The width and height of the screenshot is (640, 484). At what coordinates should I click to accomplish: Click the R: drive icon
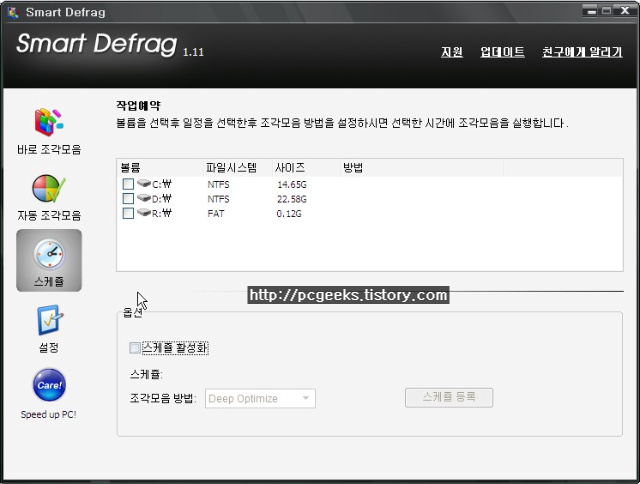pos(144,212)
